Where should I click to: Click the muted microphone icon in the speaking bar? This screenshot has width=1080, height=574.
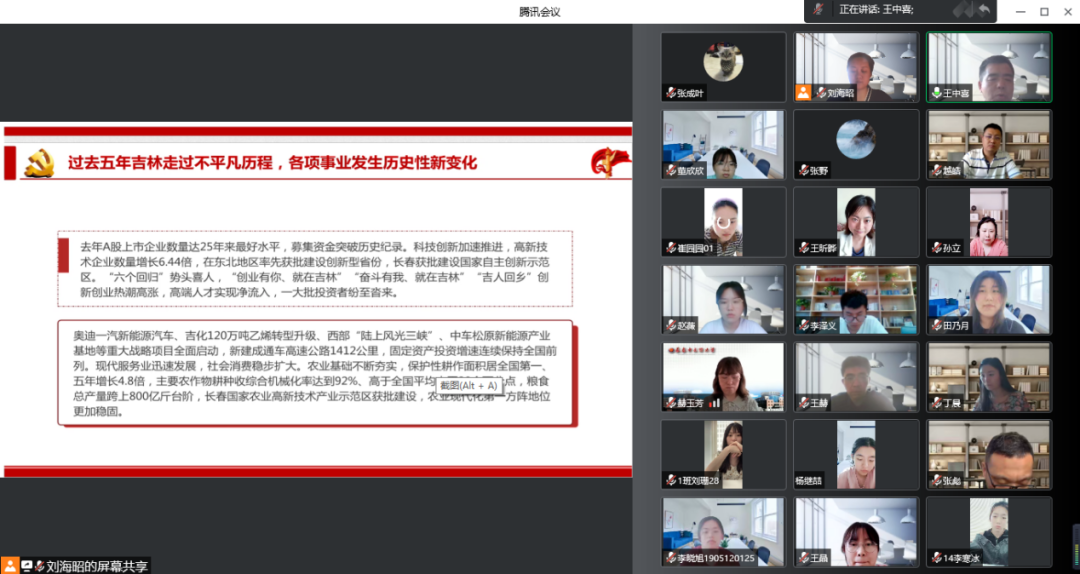[819, 9]
